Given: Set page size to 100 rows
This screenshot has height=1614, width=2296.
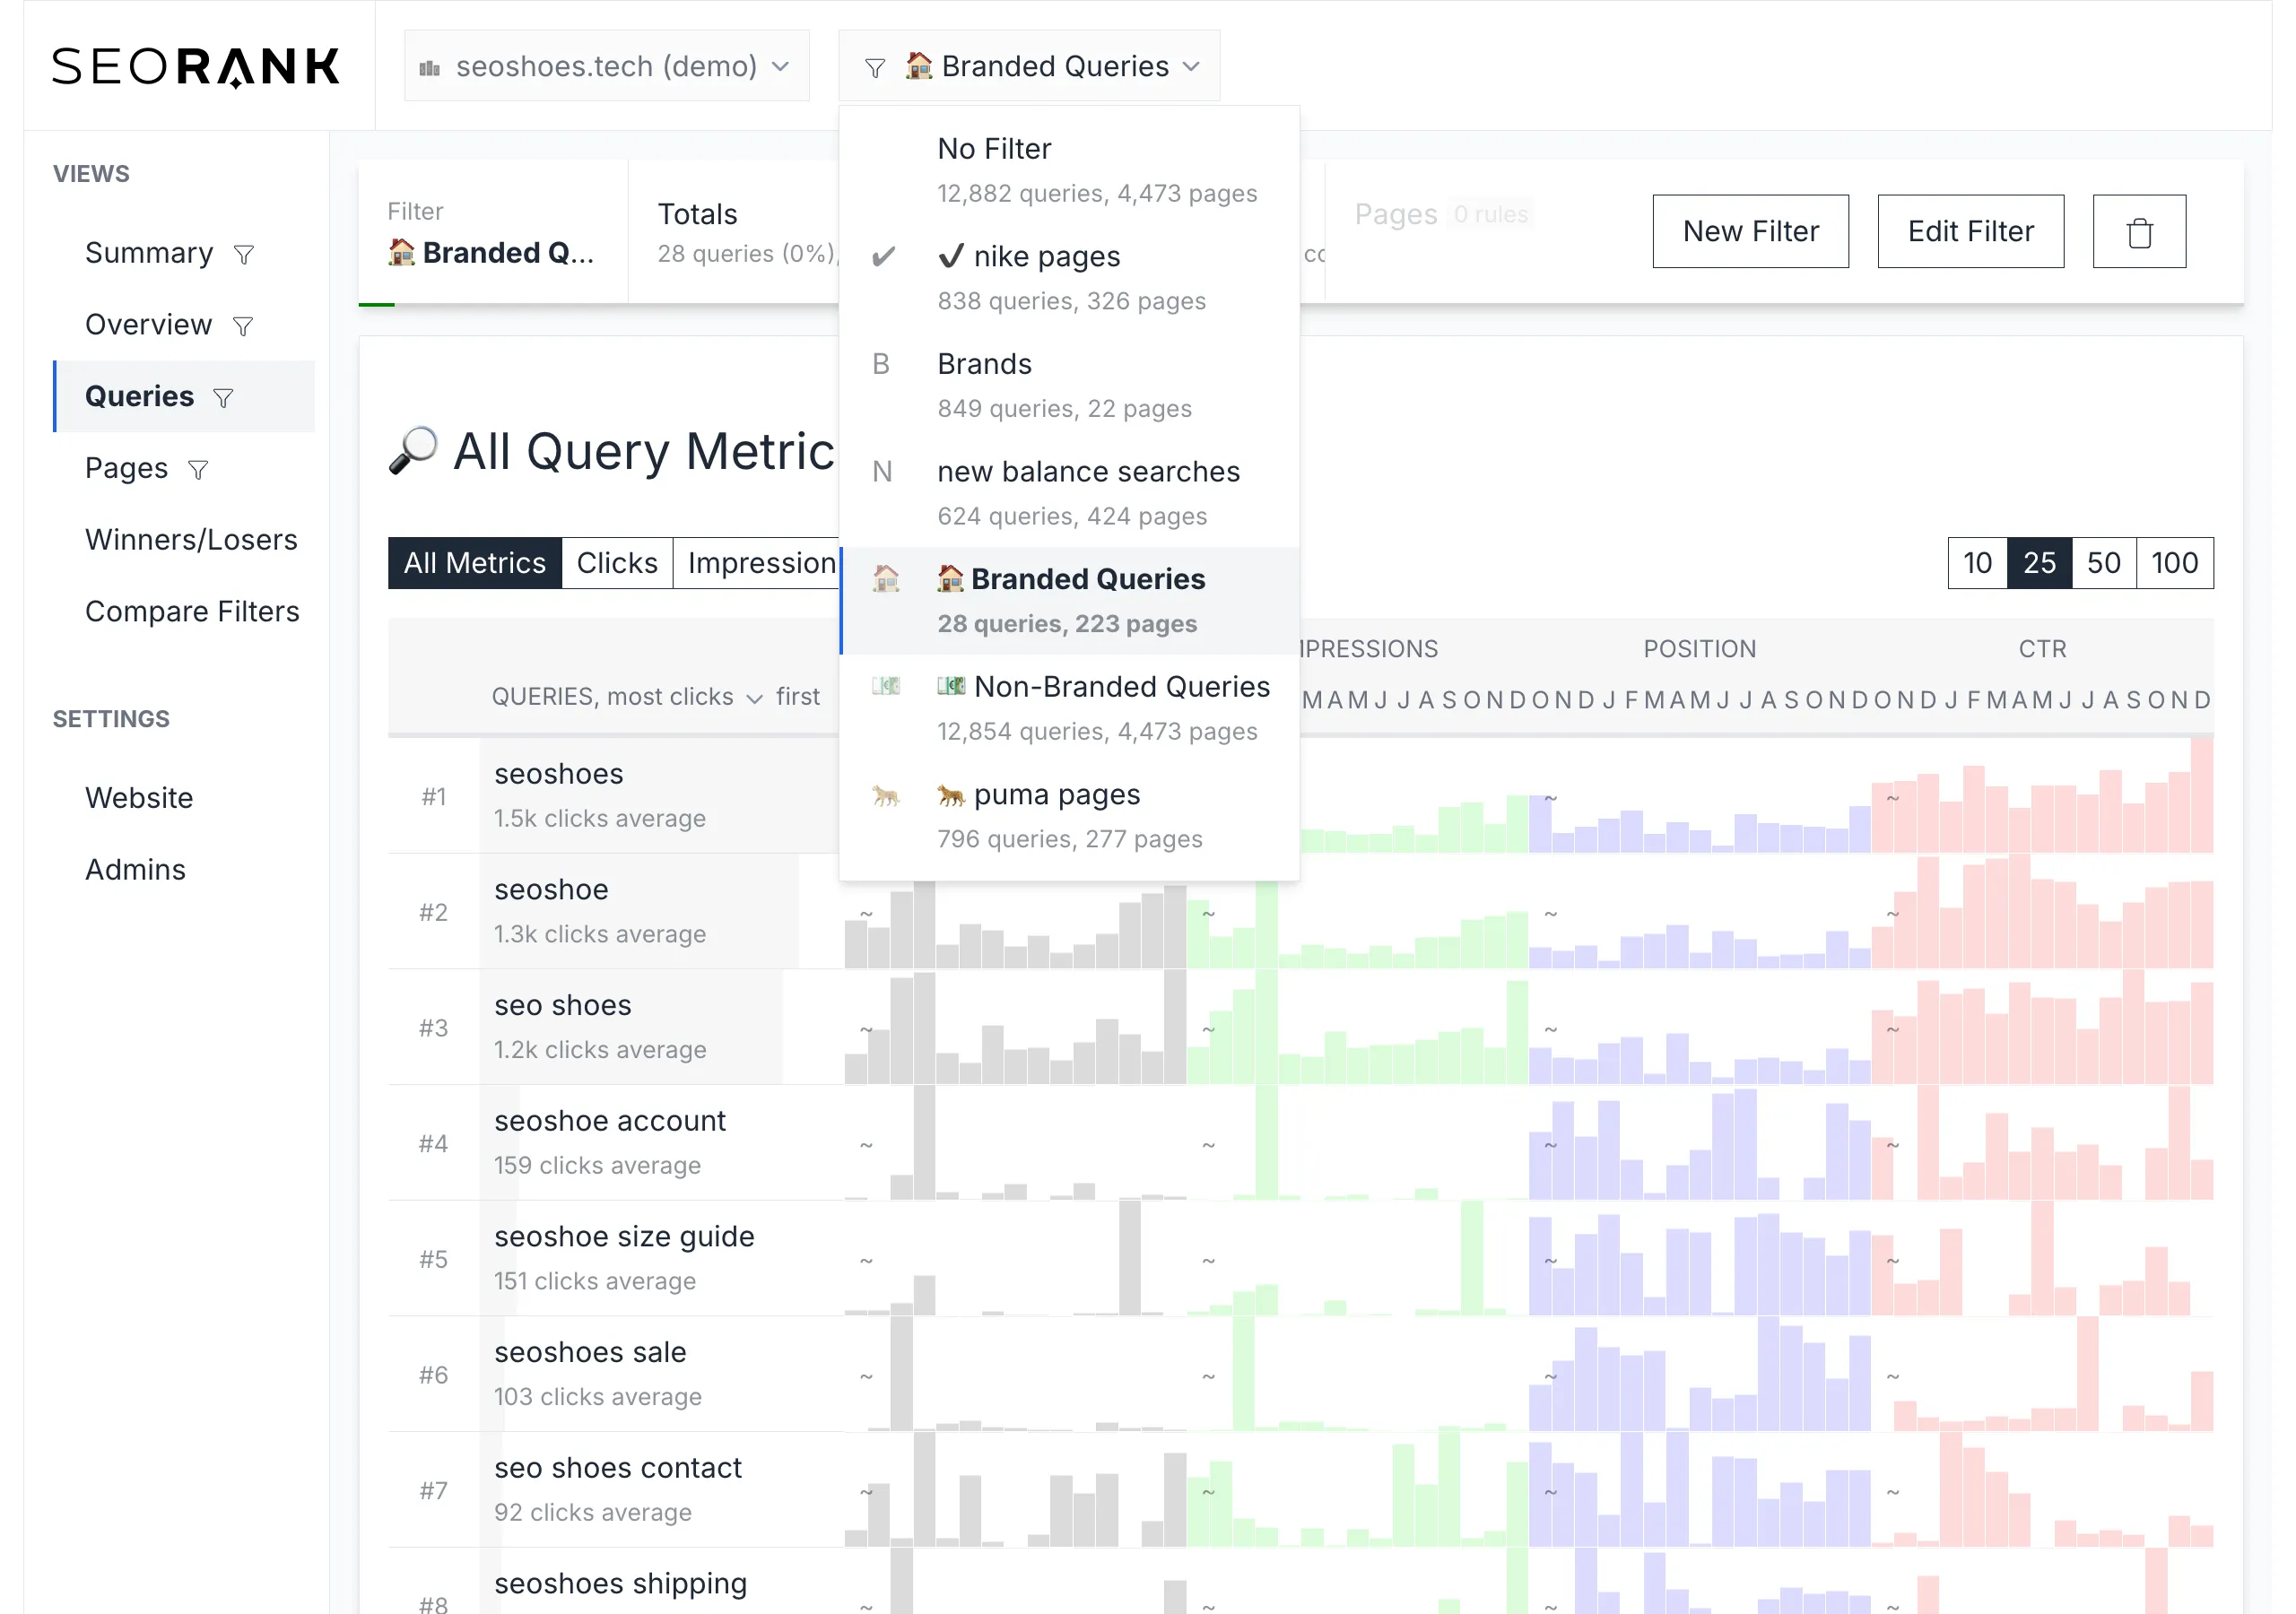Looking at the screenshot, I should point(2173,563).
